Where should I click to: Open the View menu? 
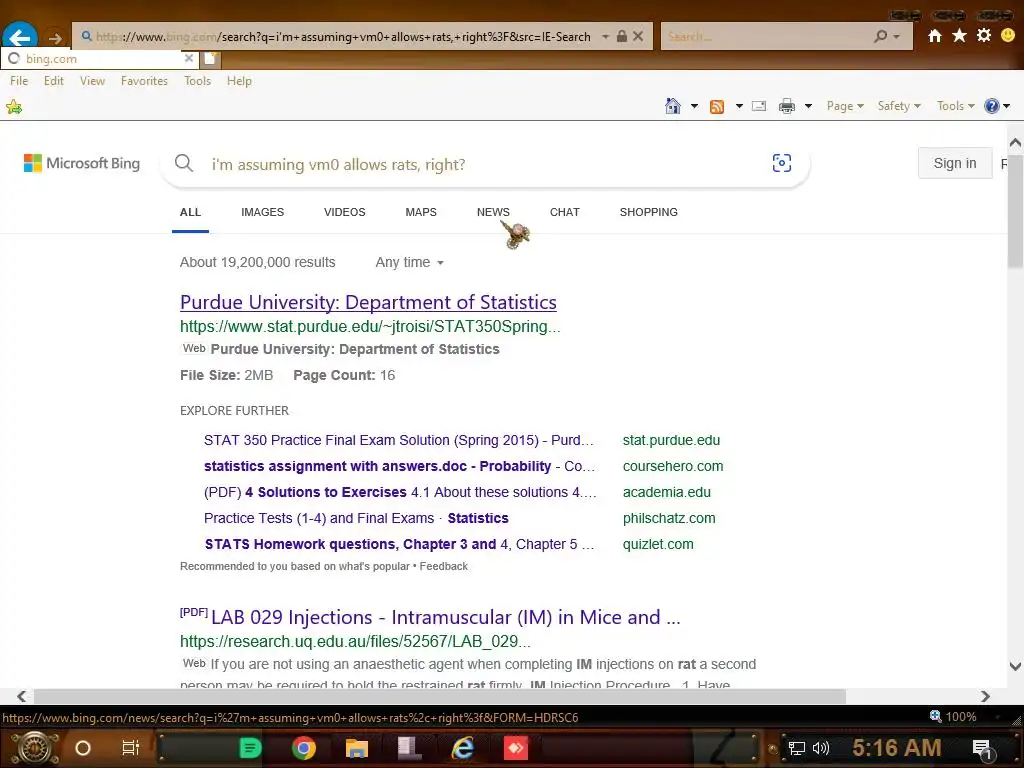pyautogui.click(x=92, y=81)
